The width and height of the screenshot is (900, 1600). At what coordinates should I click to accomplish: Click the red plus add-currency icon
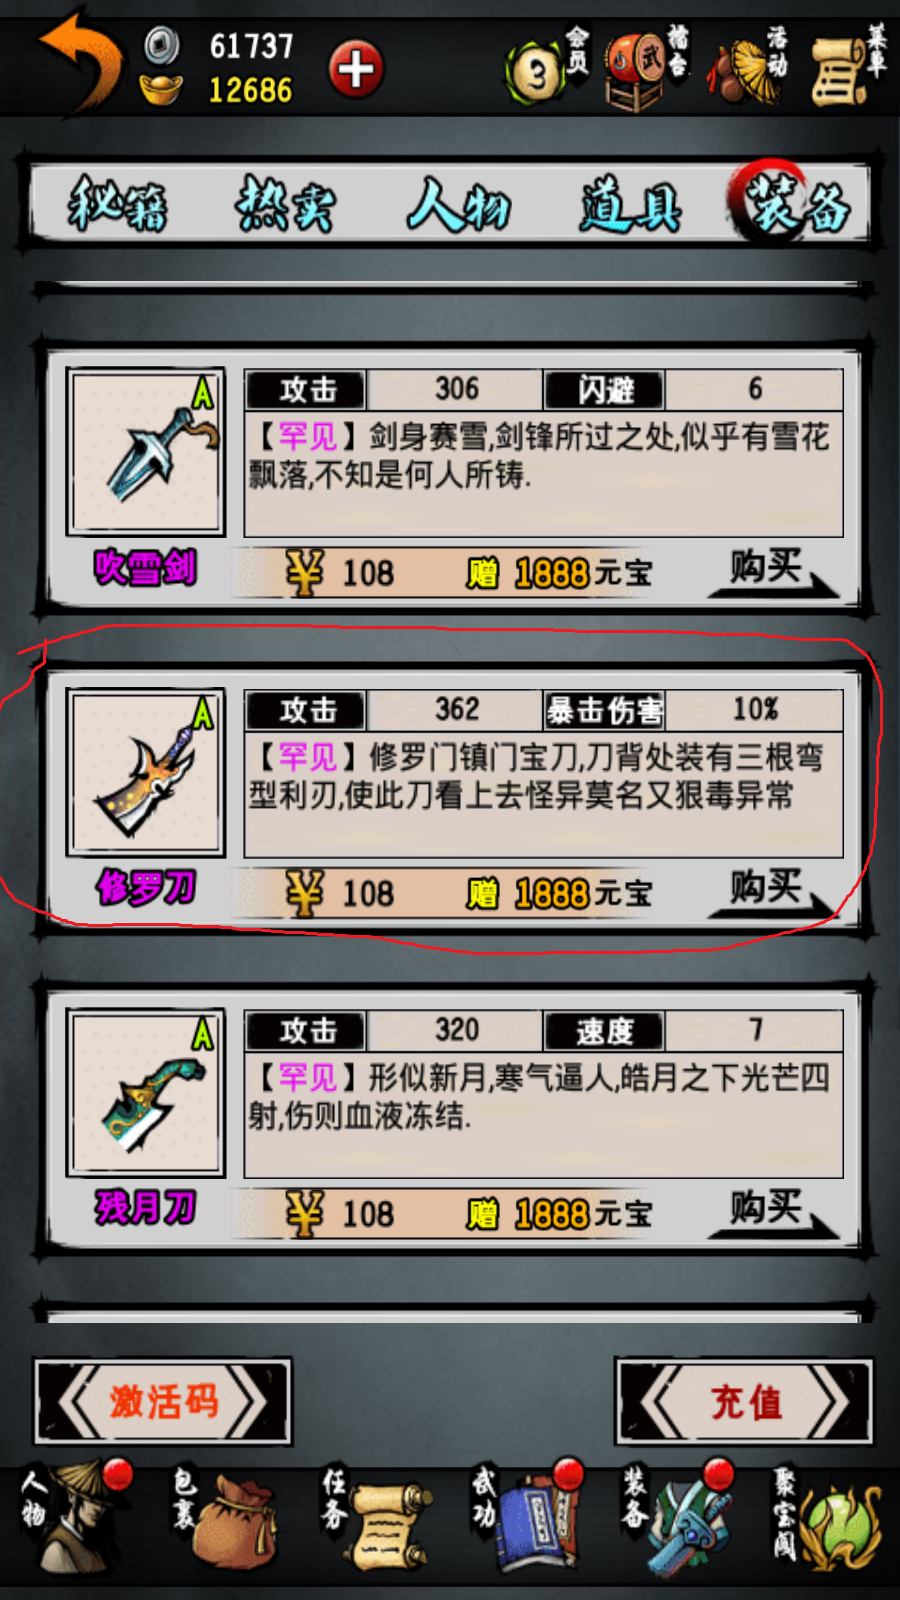point(356,69)
